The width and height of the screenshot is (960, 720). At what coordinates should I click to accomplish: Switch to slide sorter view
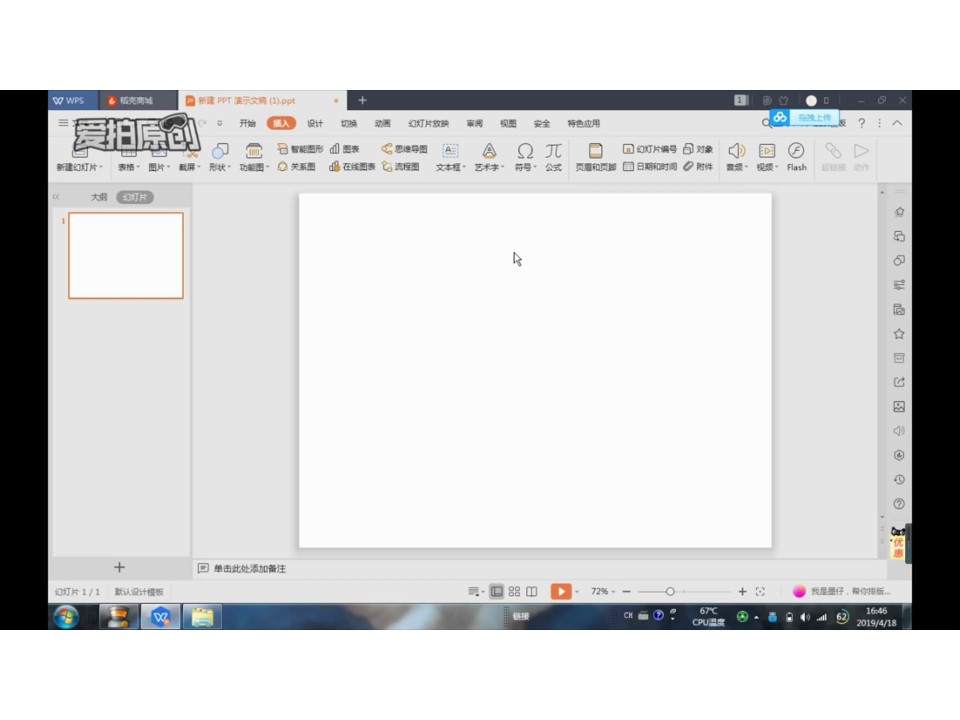point(514,591)
